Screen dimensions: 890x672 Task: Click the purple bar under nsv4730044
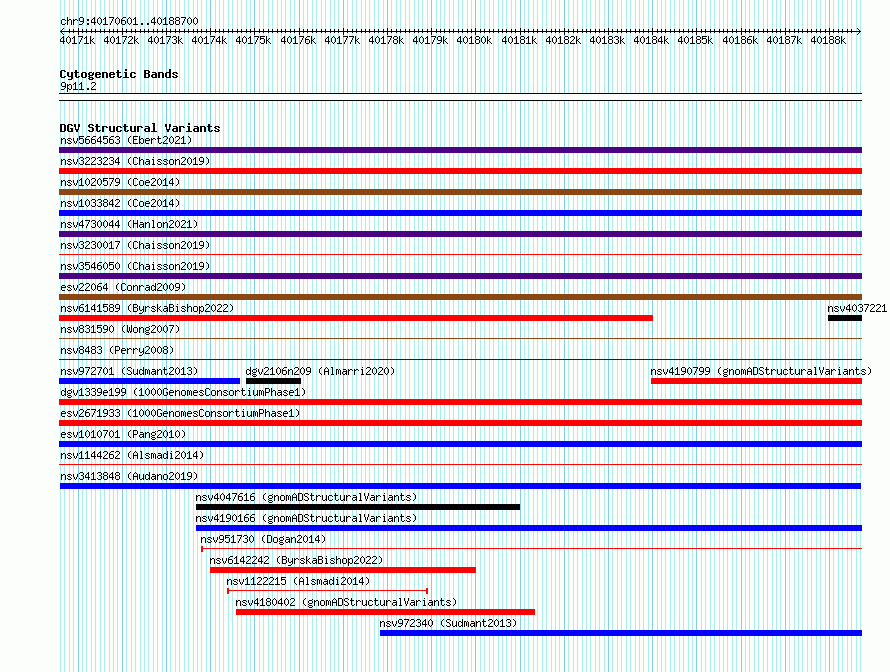pyautogui.click(x=460, y=234)
